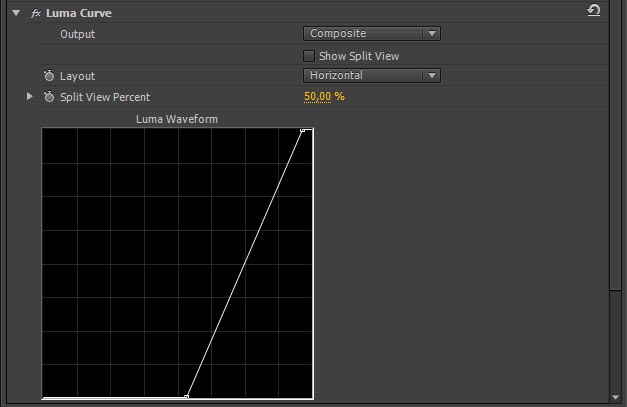Select the bottom curve control point
This screenshot has height=407, width=627.
[186, 397]
